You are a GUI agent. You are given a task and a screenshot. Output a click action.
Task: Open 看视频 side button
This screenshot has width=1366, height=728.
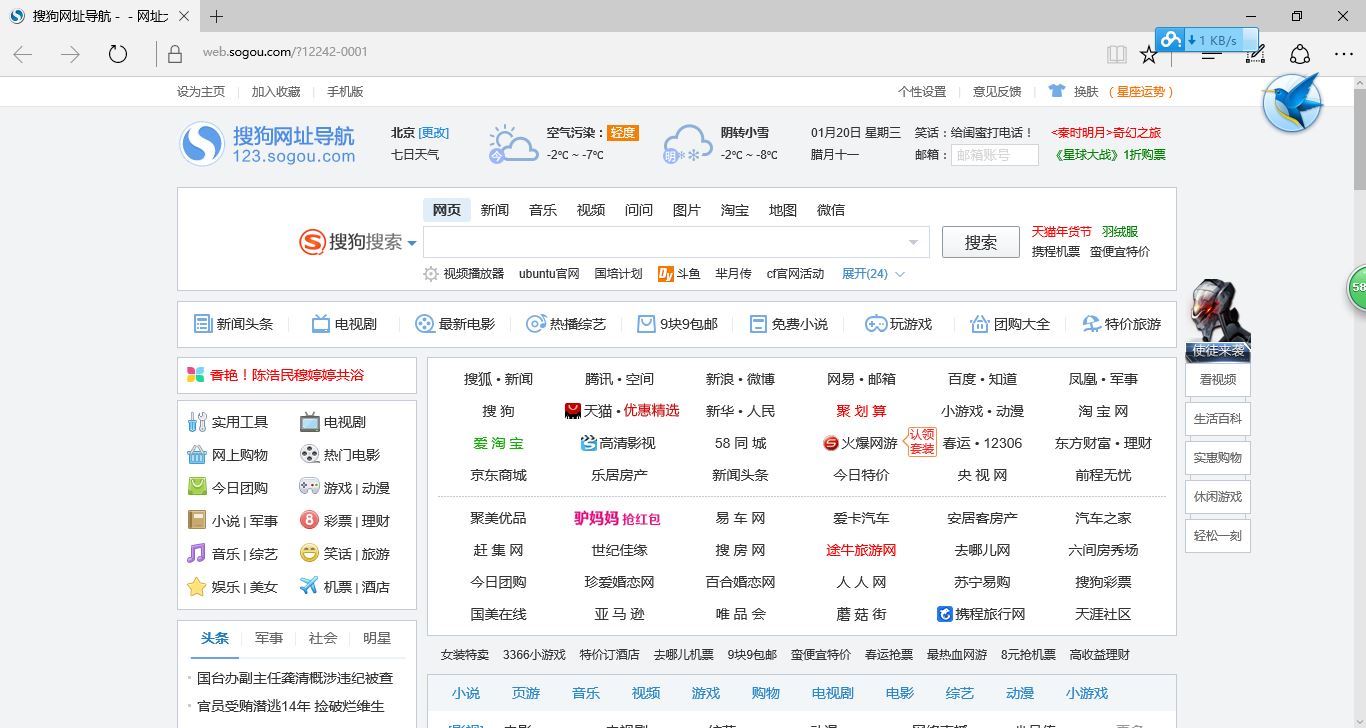1218,379
